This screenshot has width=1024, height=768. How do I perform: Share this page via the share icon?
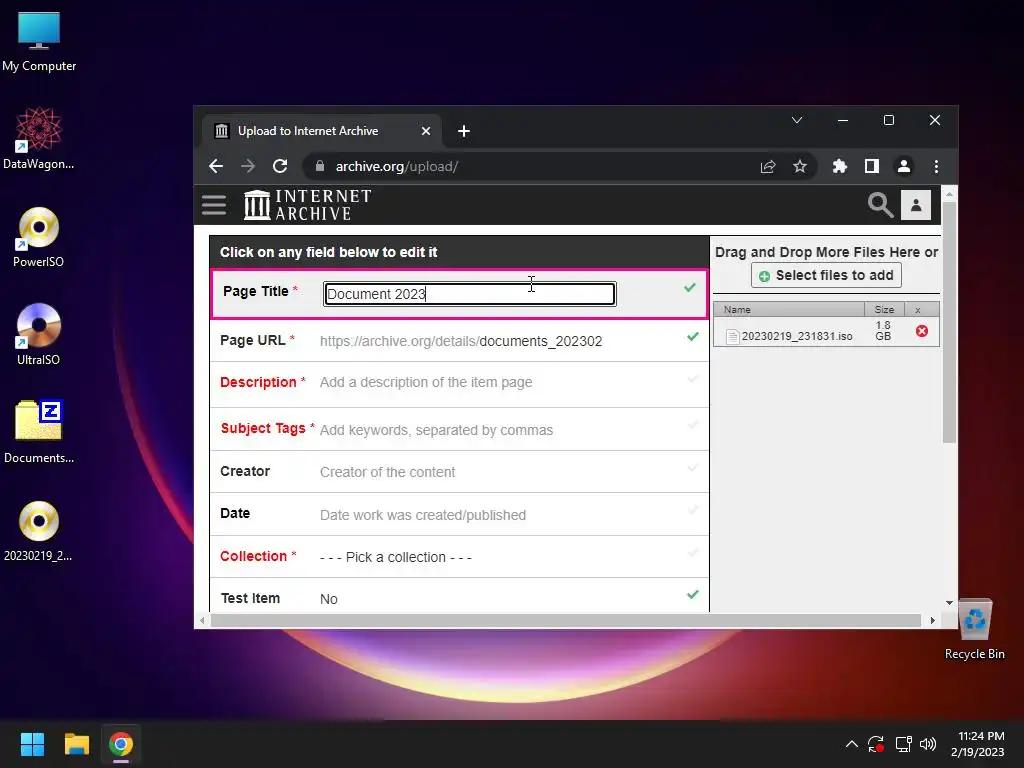768,167
